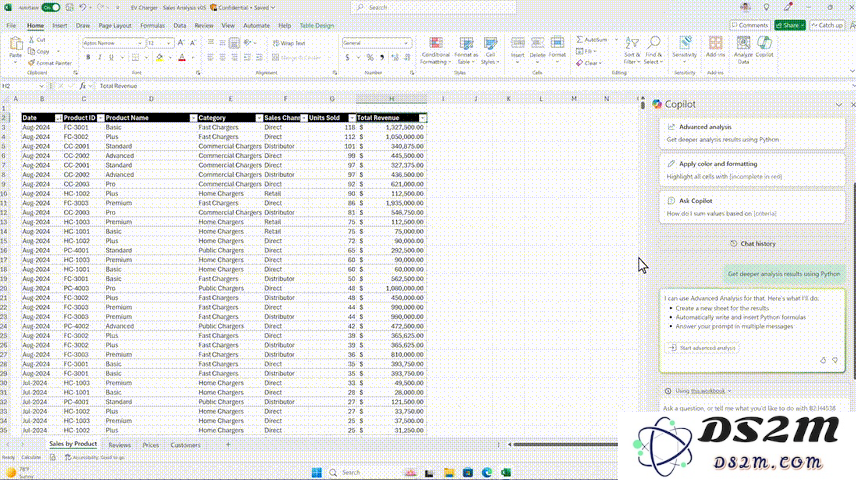Apply bold formatting with B icon
The height and width of the screenshot is (480, 856).
[x=88, y=57]
